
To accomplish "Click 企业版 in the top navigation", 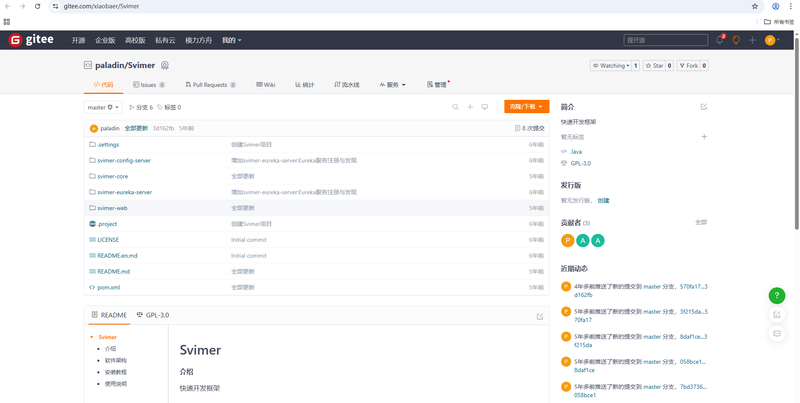I will point(105,40).
